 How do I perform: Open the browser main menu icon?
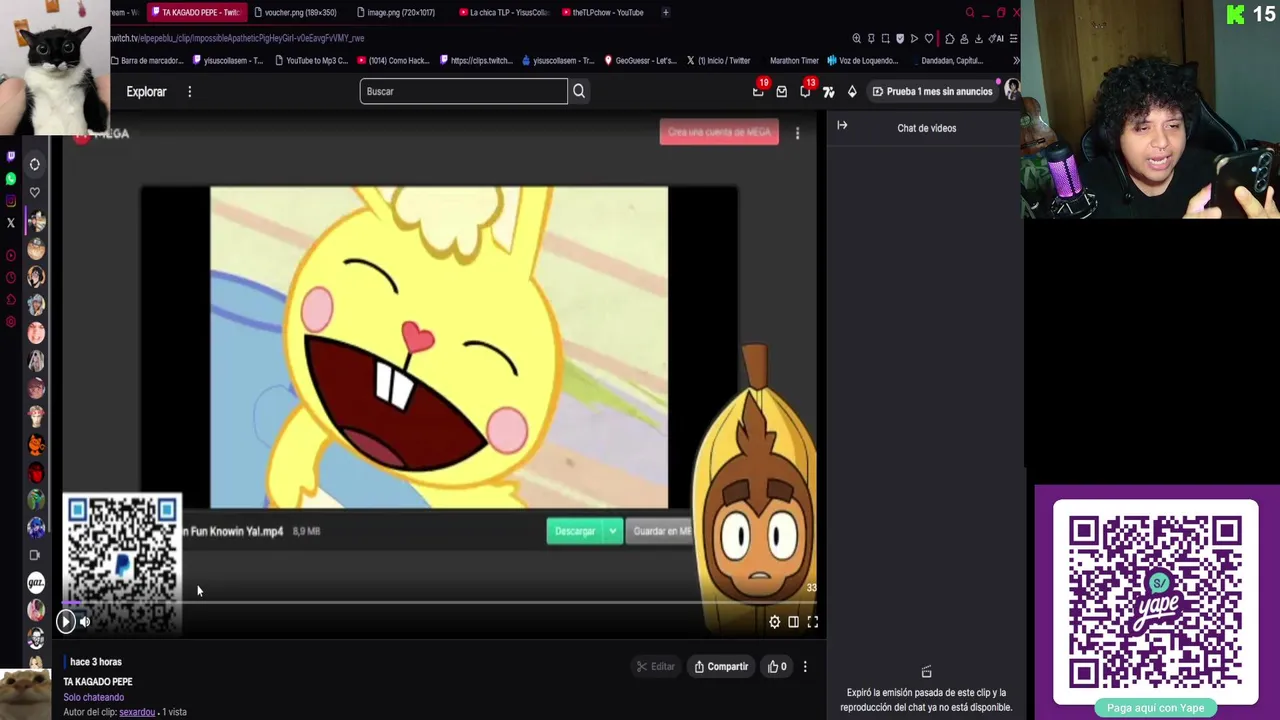coord(1013,38)
